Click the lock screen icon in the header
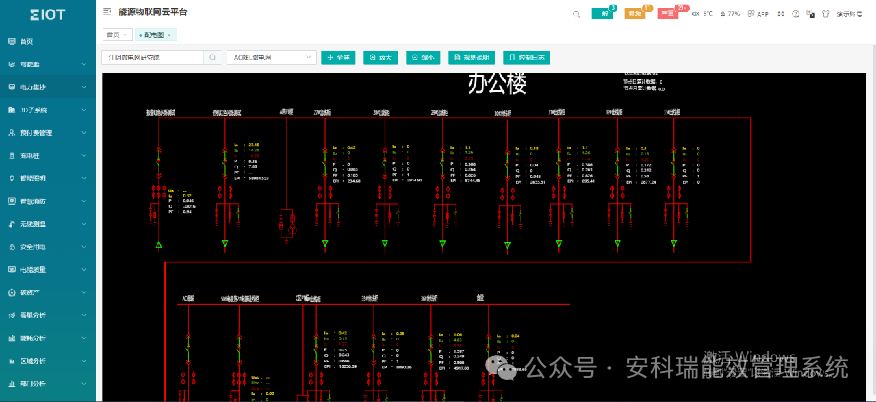The height and width of the screenshot is (402, 876). click(x=810, y=14)
